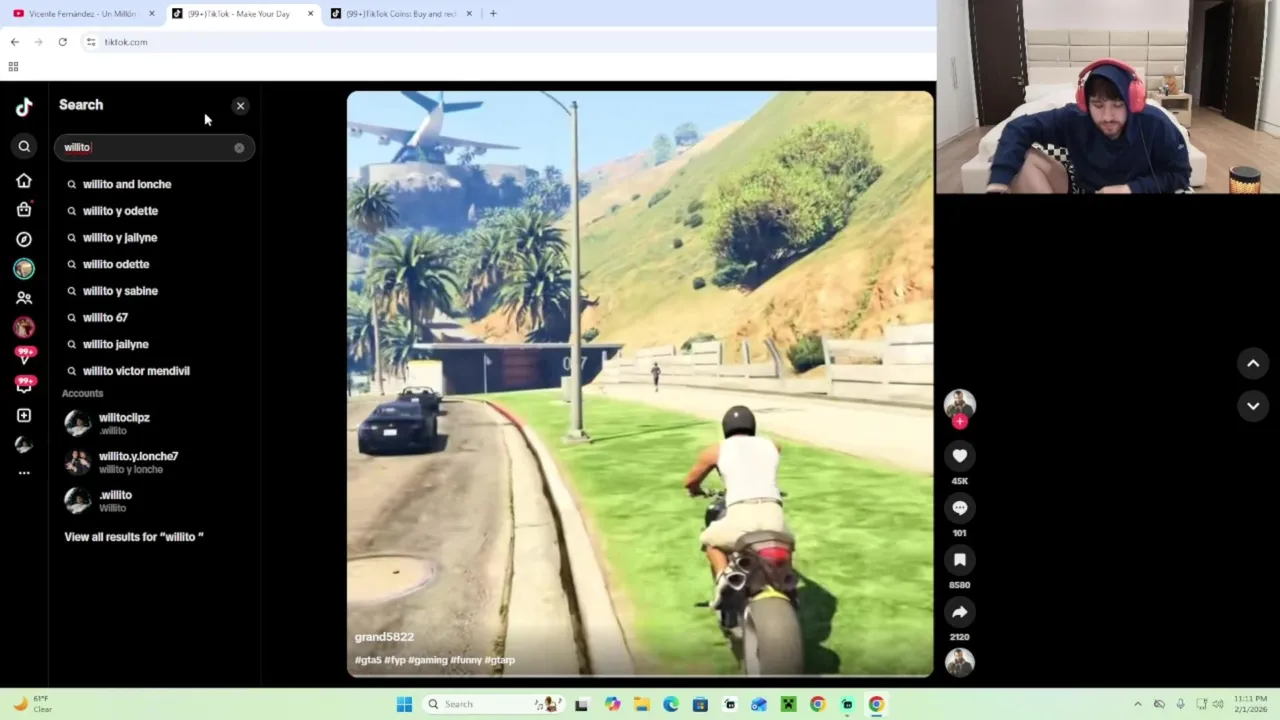This screenshot has width=1280, height=720.
Task: Select suggestion willito victor mendivil
Action: 136,371
